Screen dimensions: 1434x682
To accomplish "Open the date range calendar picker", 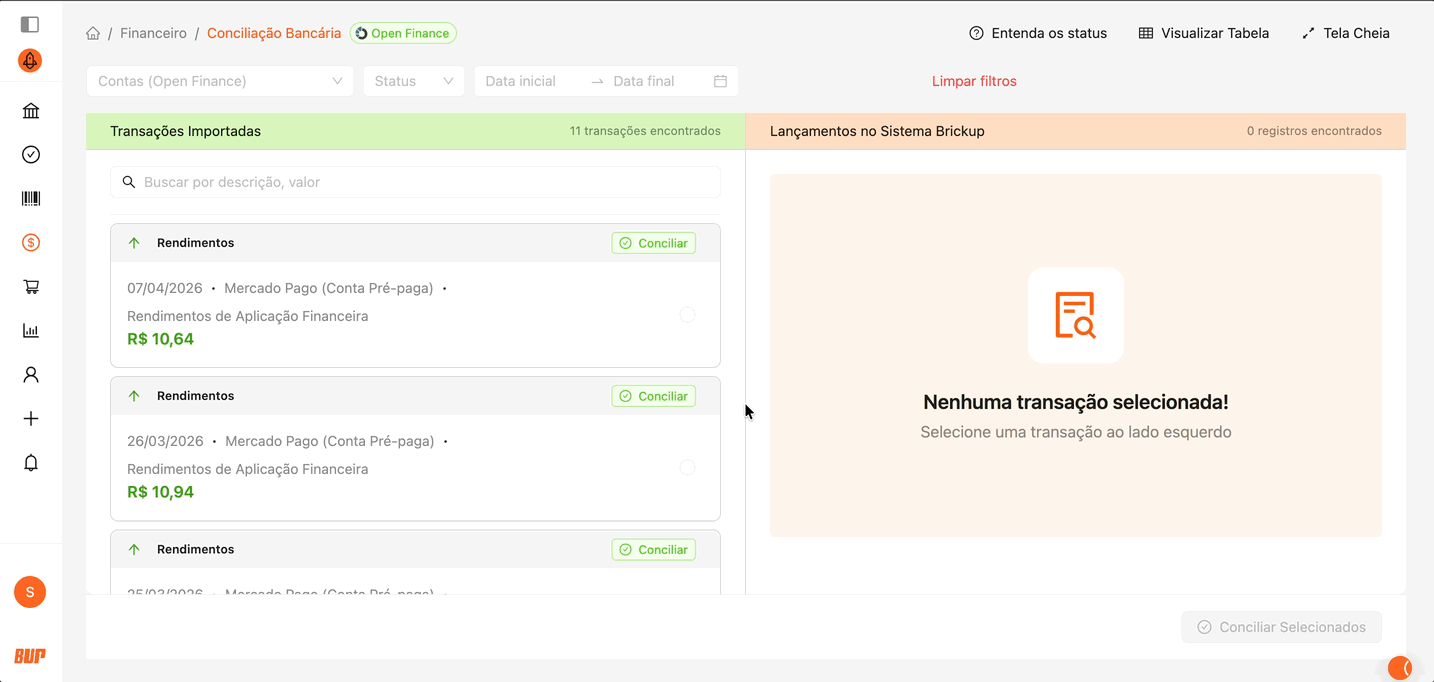I will [x=720, y=81].
